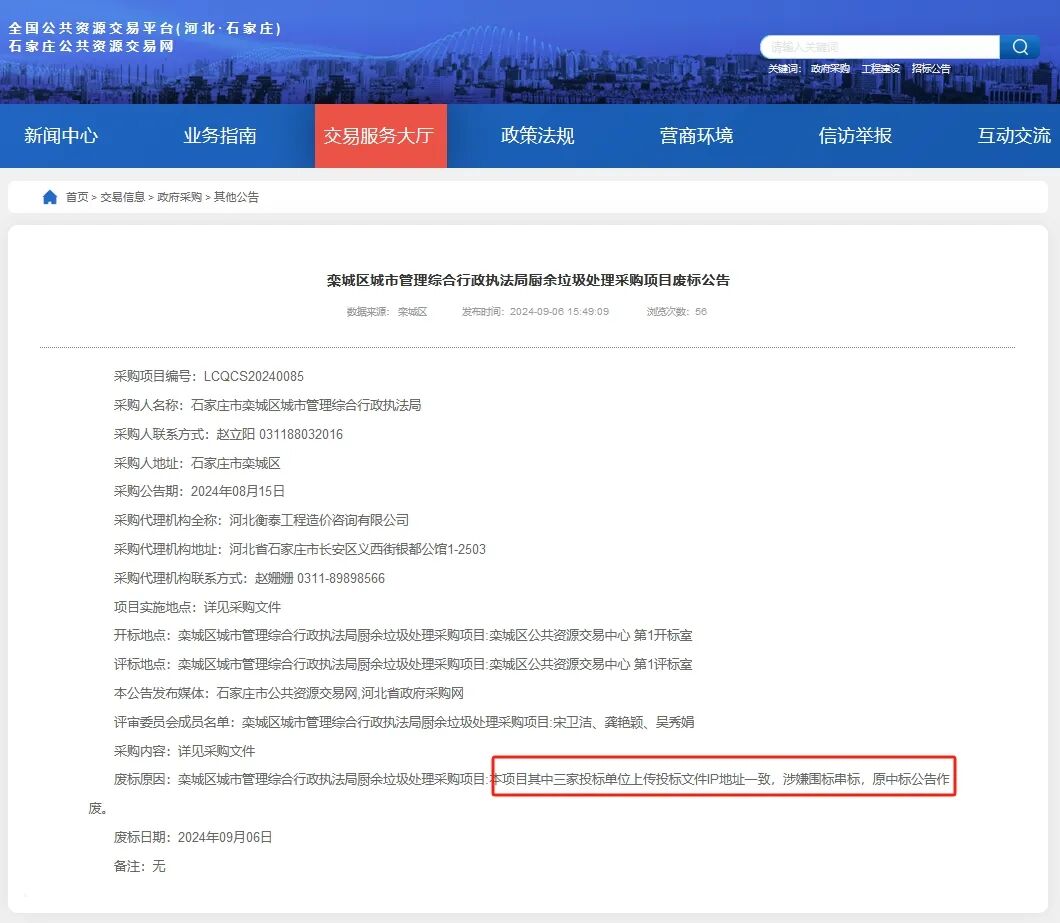Open 交易信息 breadcrumb link
Screen dimensions: 1060x923
[122, 197]
